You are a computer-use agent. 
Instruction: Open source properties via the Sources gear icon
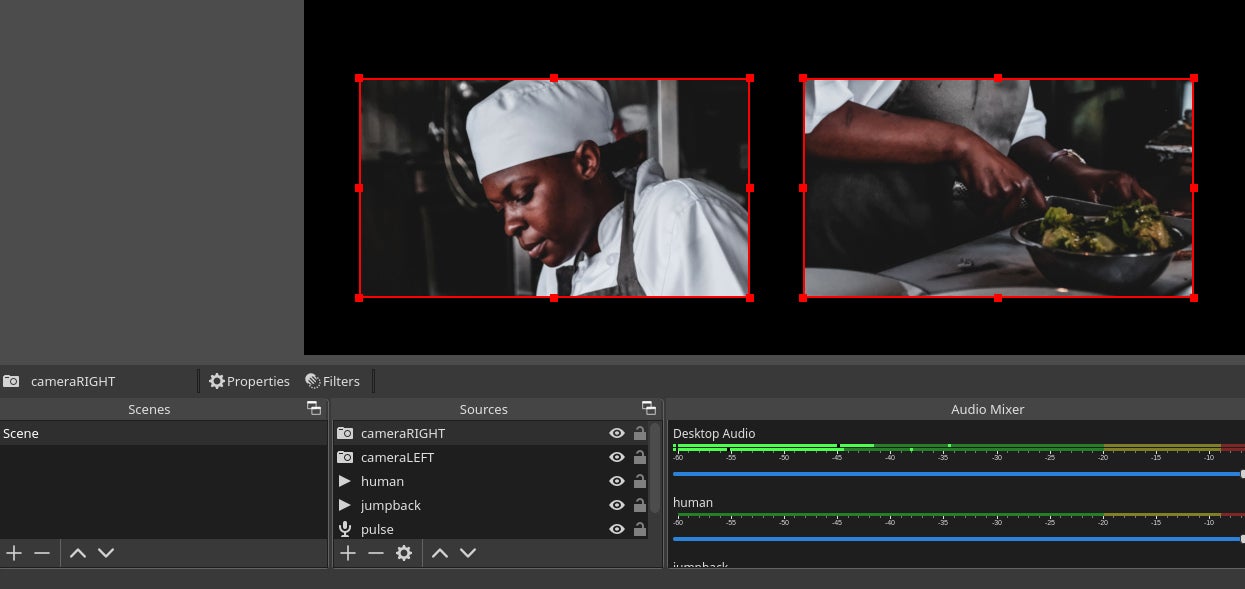(x=404, y=553)
